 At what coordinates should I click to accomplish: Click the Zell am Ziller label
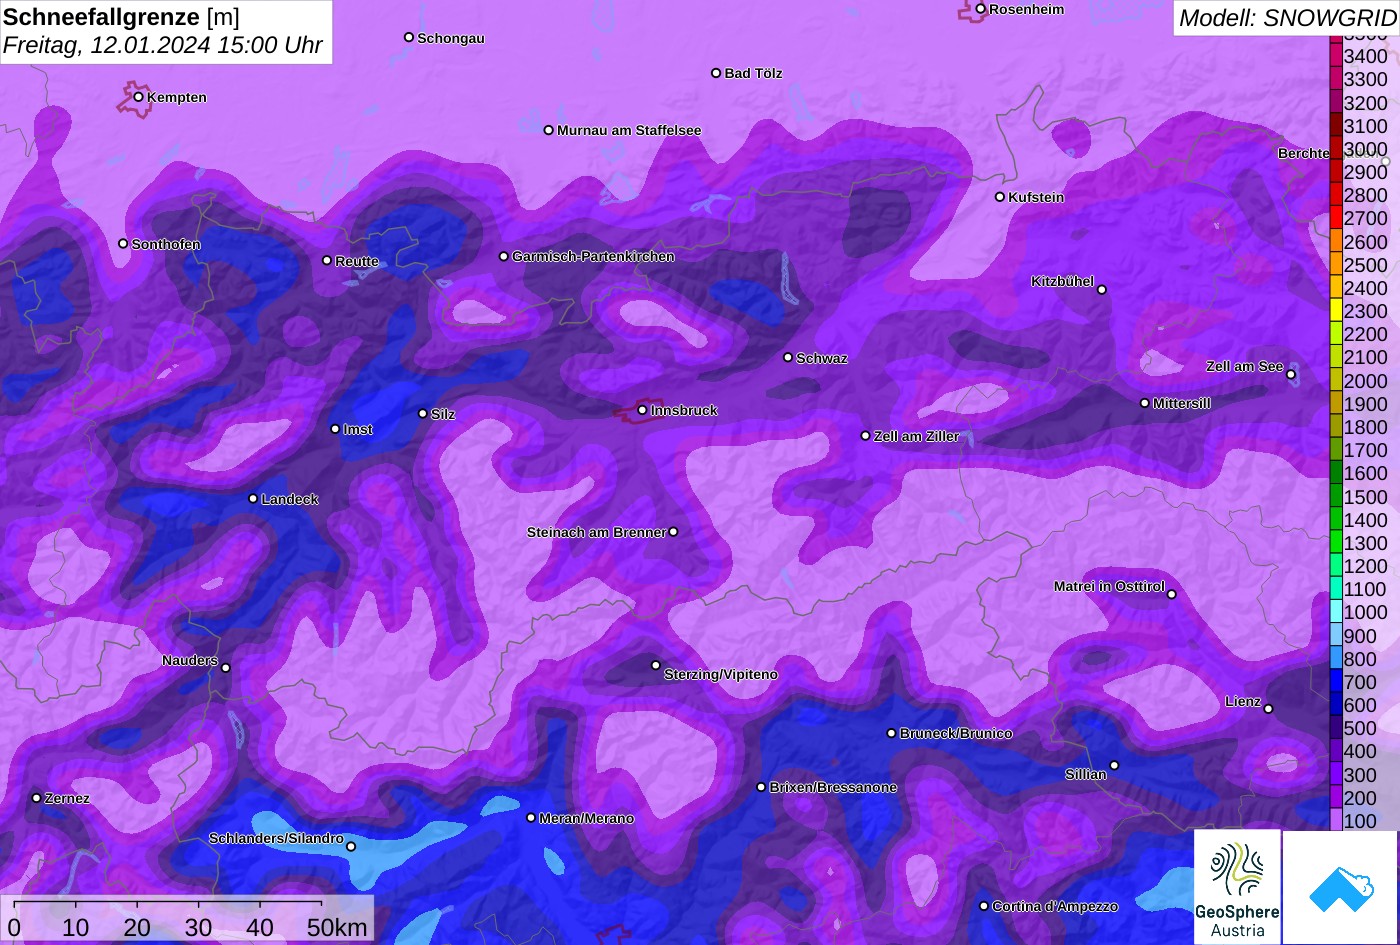(x=917, y=436)
